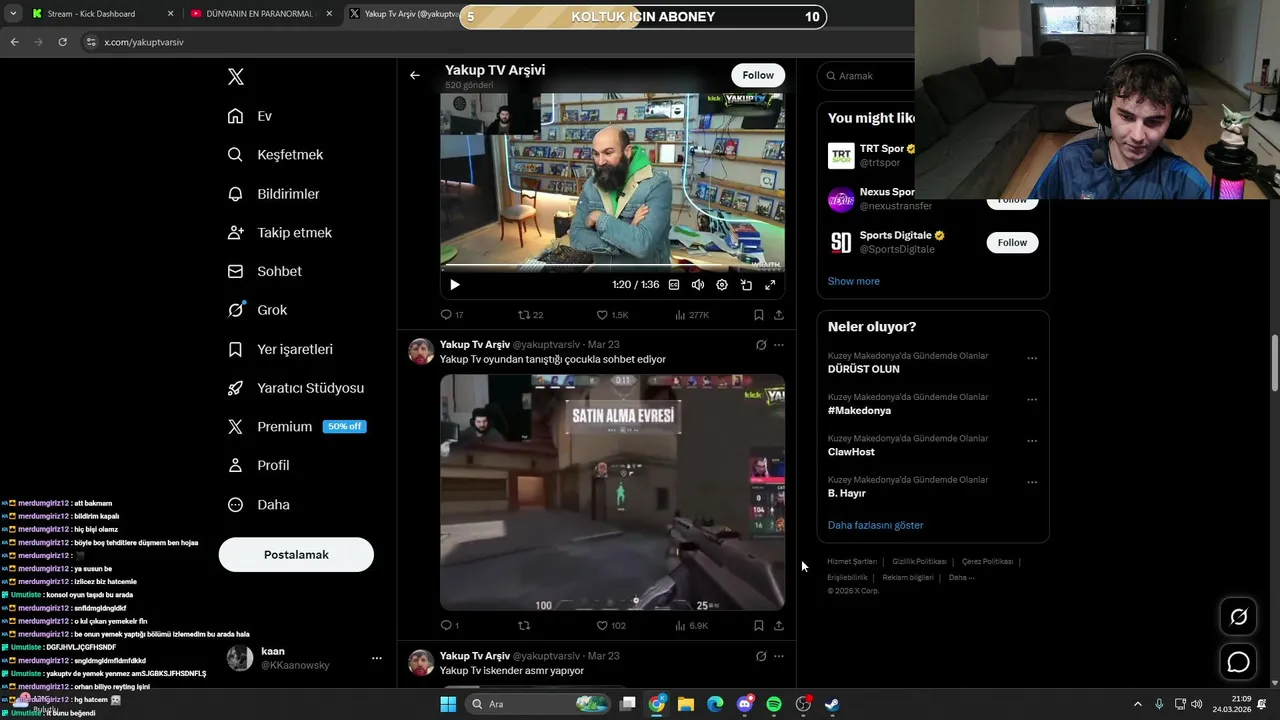Open account menu next to kaan
This screenshot has height=720, width=1280.
[x=377, y=658]
